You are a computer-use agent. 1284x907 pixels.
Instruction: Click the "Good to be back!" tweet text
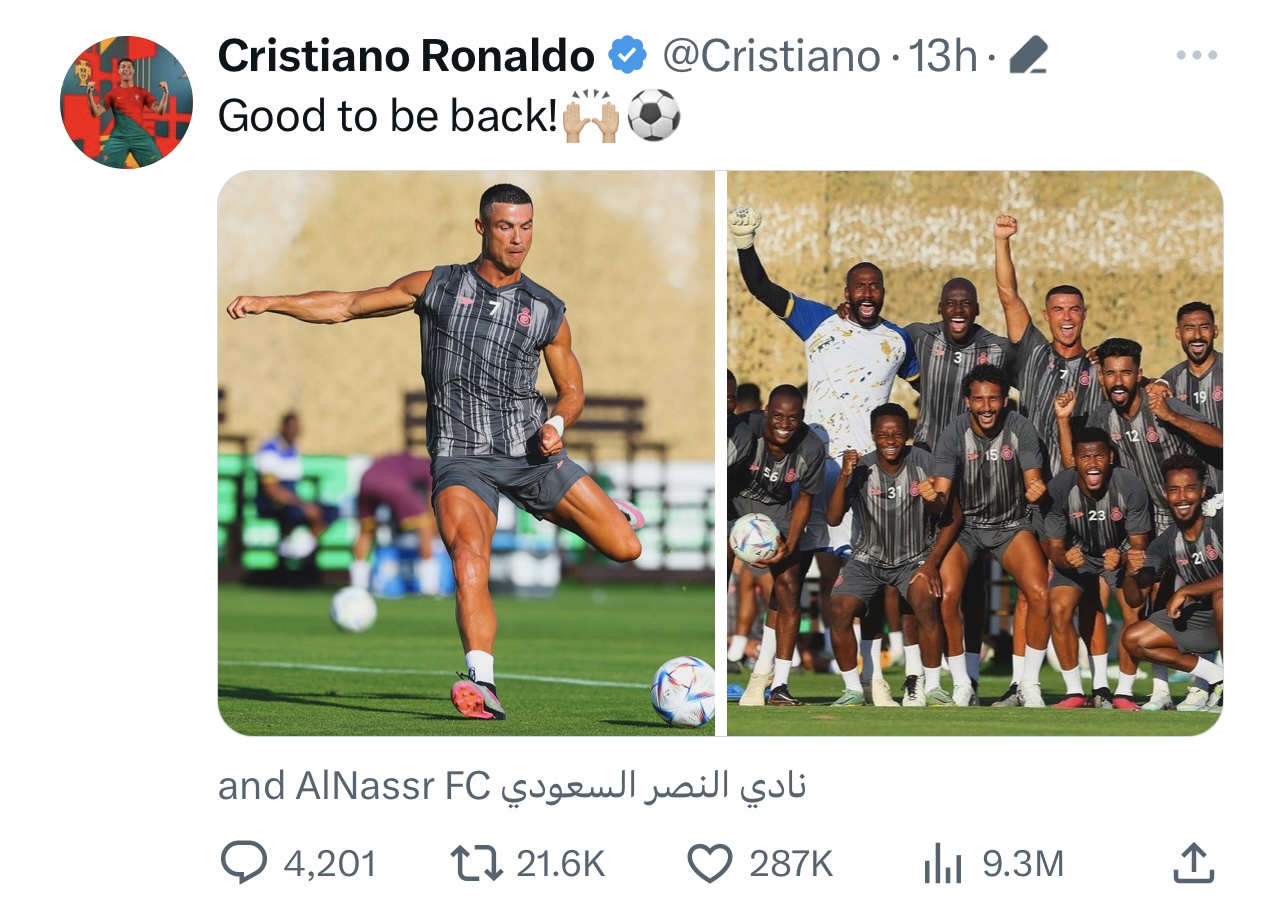[387, 117]
